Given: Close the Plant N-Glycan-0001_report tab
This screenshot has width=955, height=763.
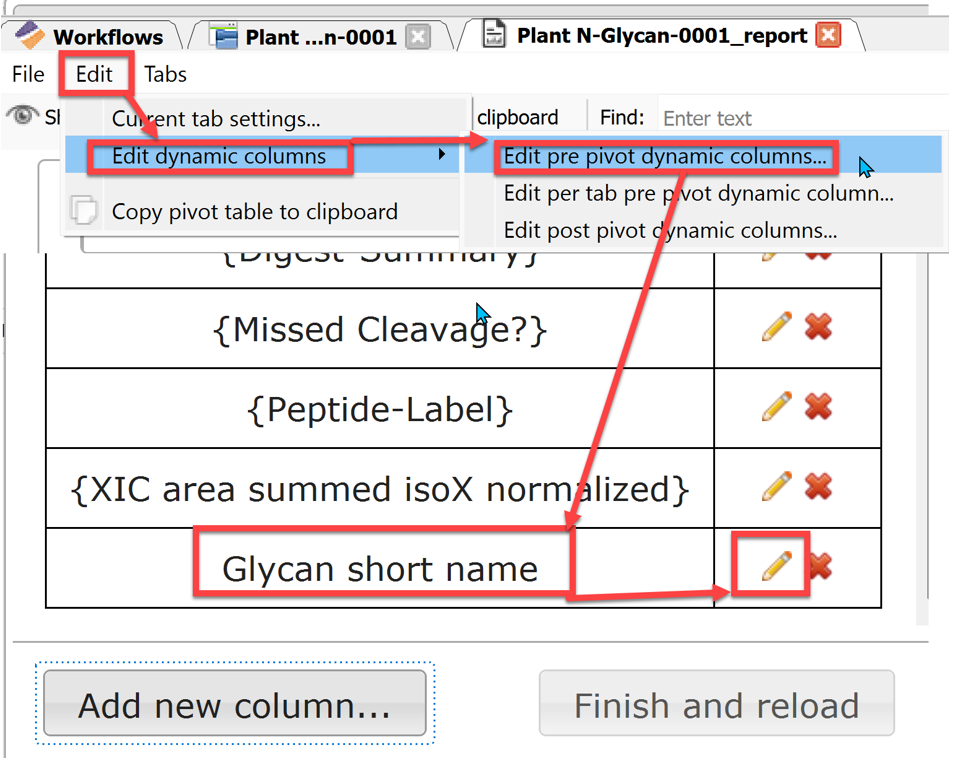Looking at the screenshot, I should (x=827, y=37).
